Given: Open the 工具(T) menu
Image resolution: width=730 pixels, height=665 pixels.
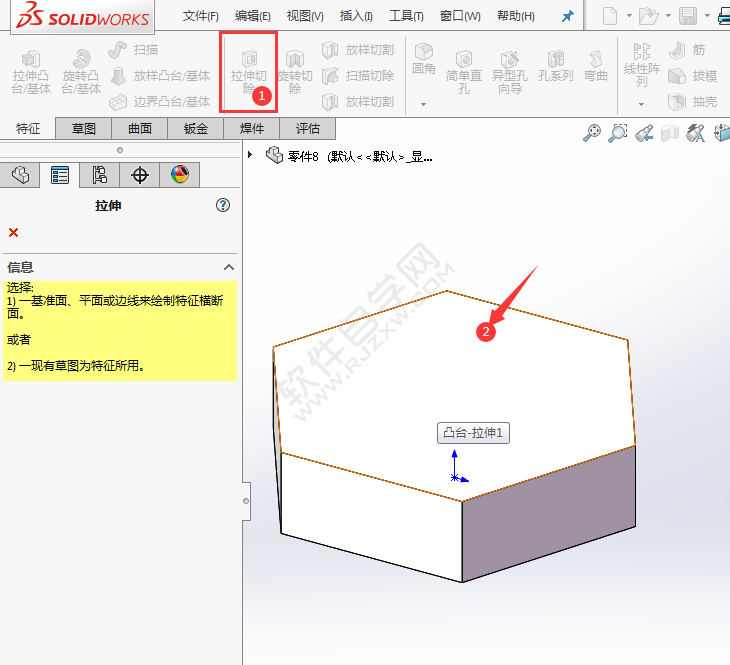Looking at the screenshot, I should [x=406, y=16].
